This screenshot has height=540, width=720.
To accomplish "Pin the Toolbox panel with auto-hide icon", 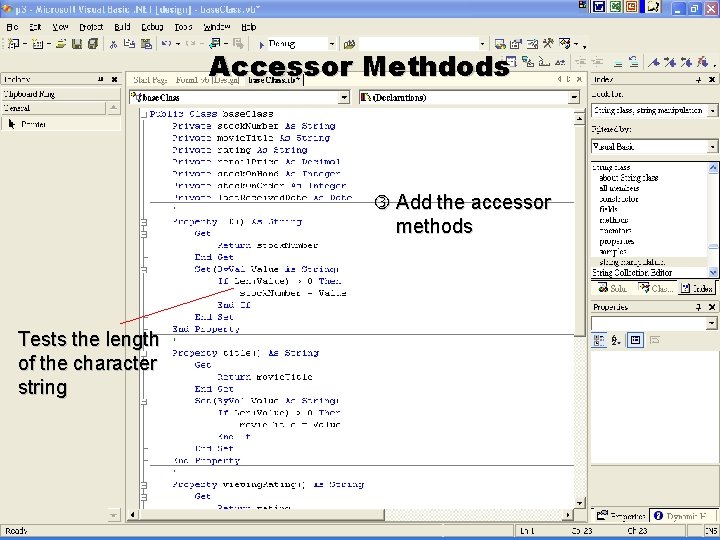I will (x=101, y=79).
